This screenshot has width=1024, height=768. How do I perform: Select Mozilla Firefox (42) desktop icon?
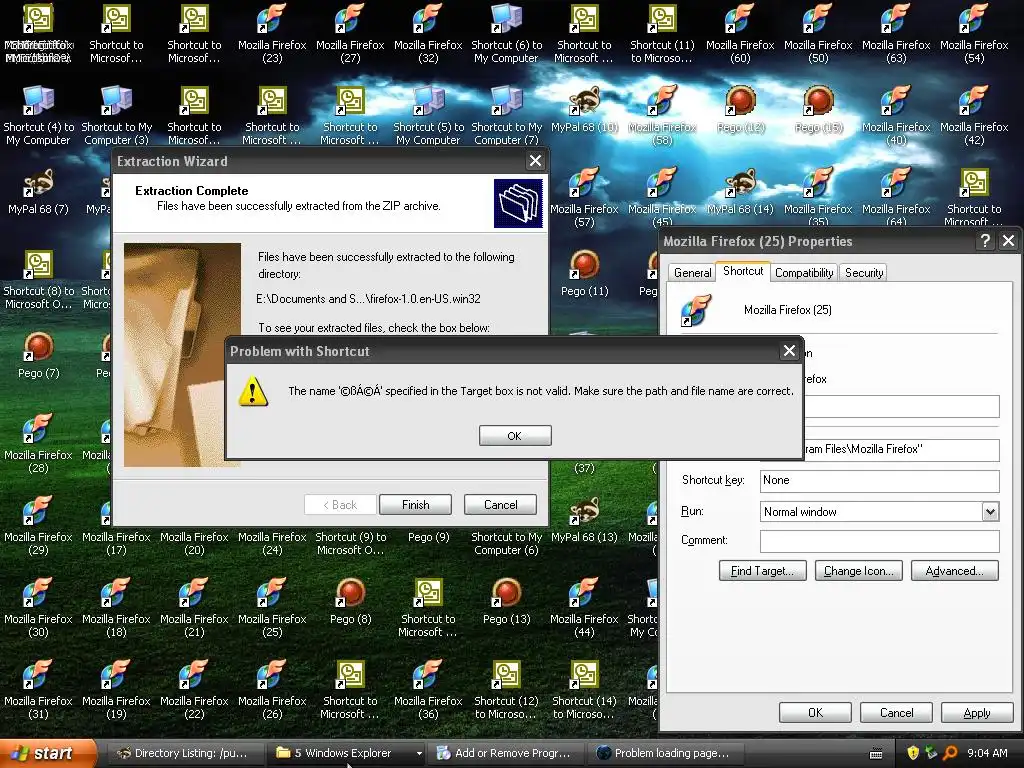click(x=974, y=116)
